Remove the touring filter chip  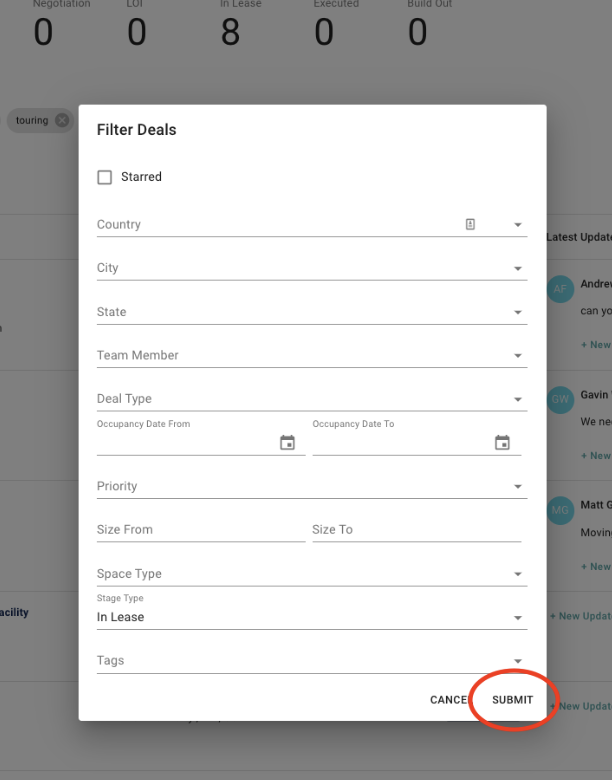(x=62, y=120)
